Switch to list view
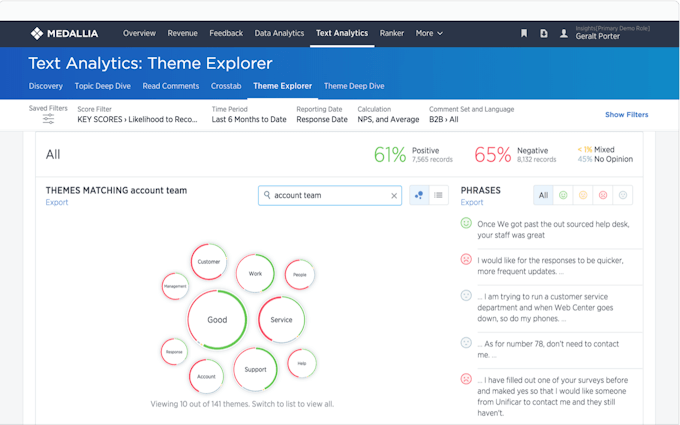Image resolution: width=680 pixels, height=425 pixels. (x=438, y=195)
